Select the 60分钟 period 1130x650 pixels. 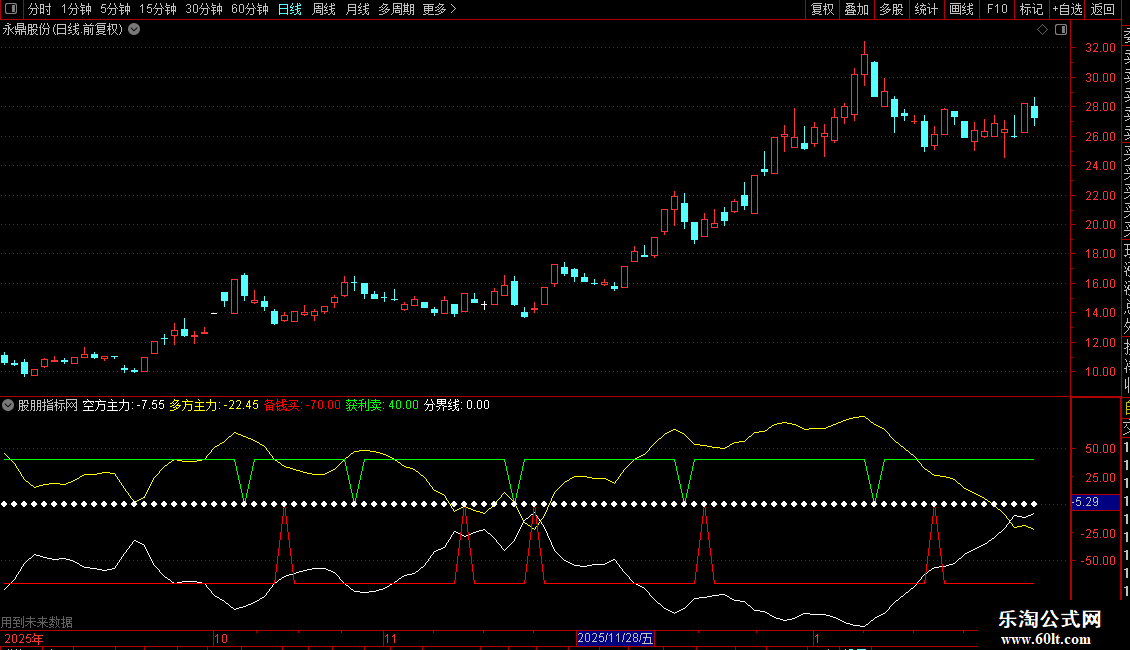click(x=249, y=9)
